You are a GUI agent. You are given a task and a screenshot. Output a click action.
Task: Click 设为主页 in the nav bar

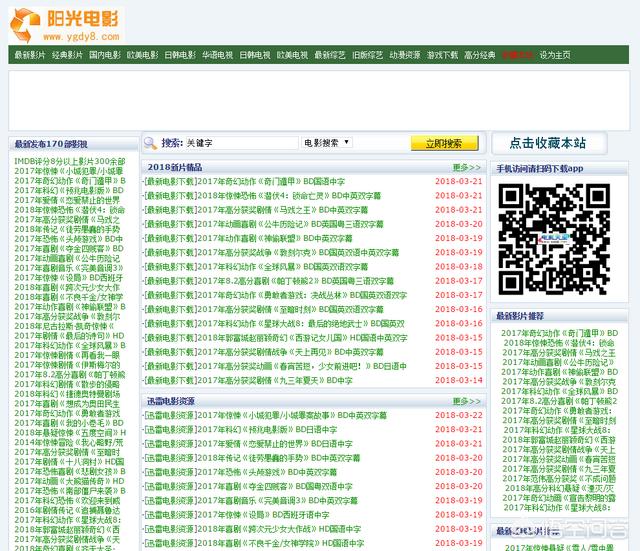[x=555, y=55]
